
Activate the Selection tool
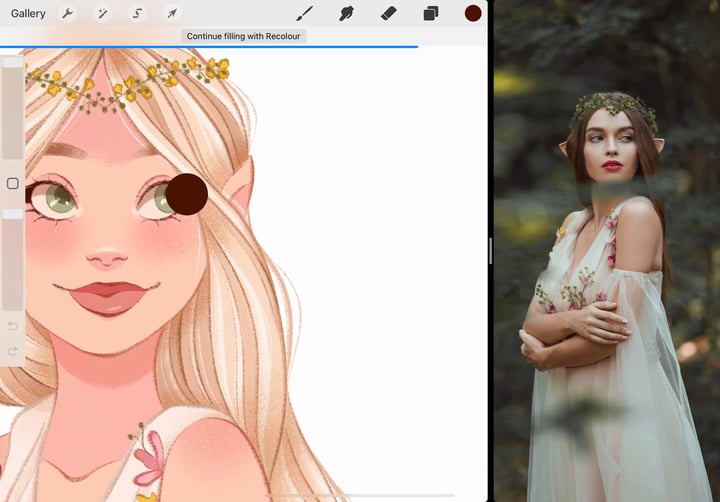[137, 14]
